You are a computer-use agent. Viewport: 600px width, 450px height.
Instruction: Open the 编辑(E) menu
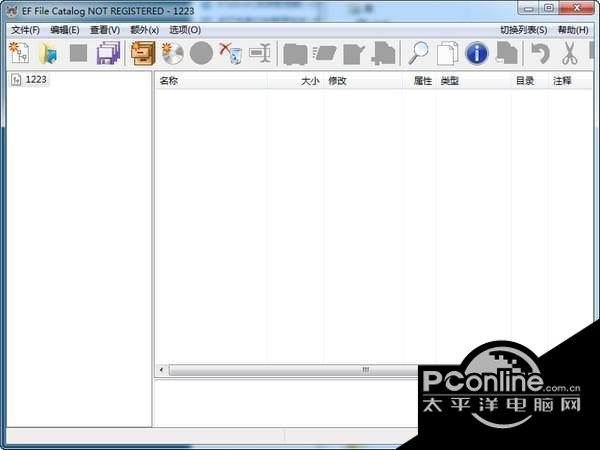[x=65, y=30]
